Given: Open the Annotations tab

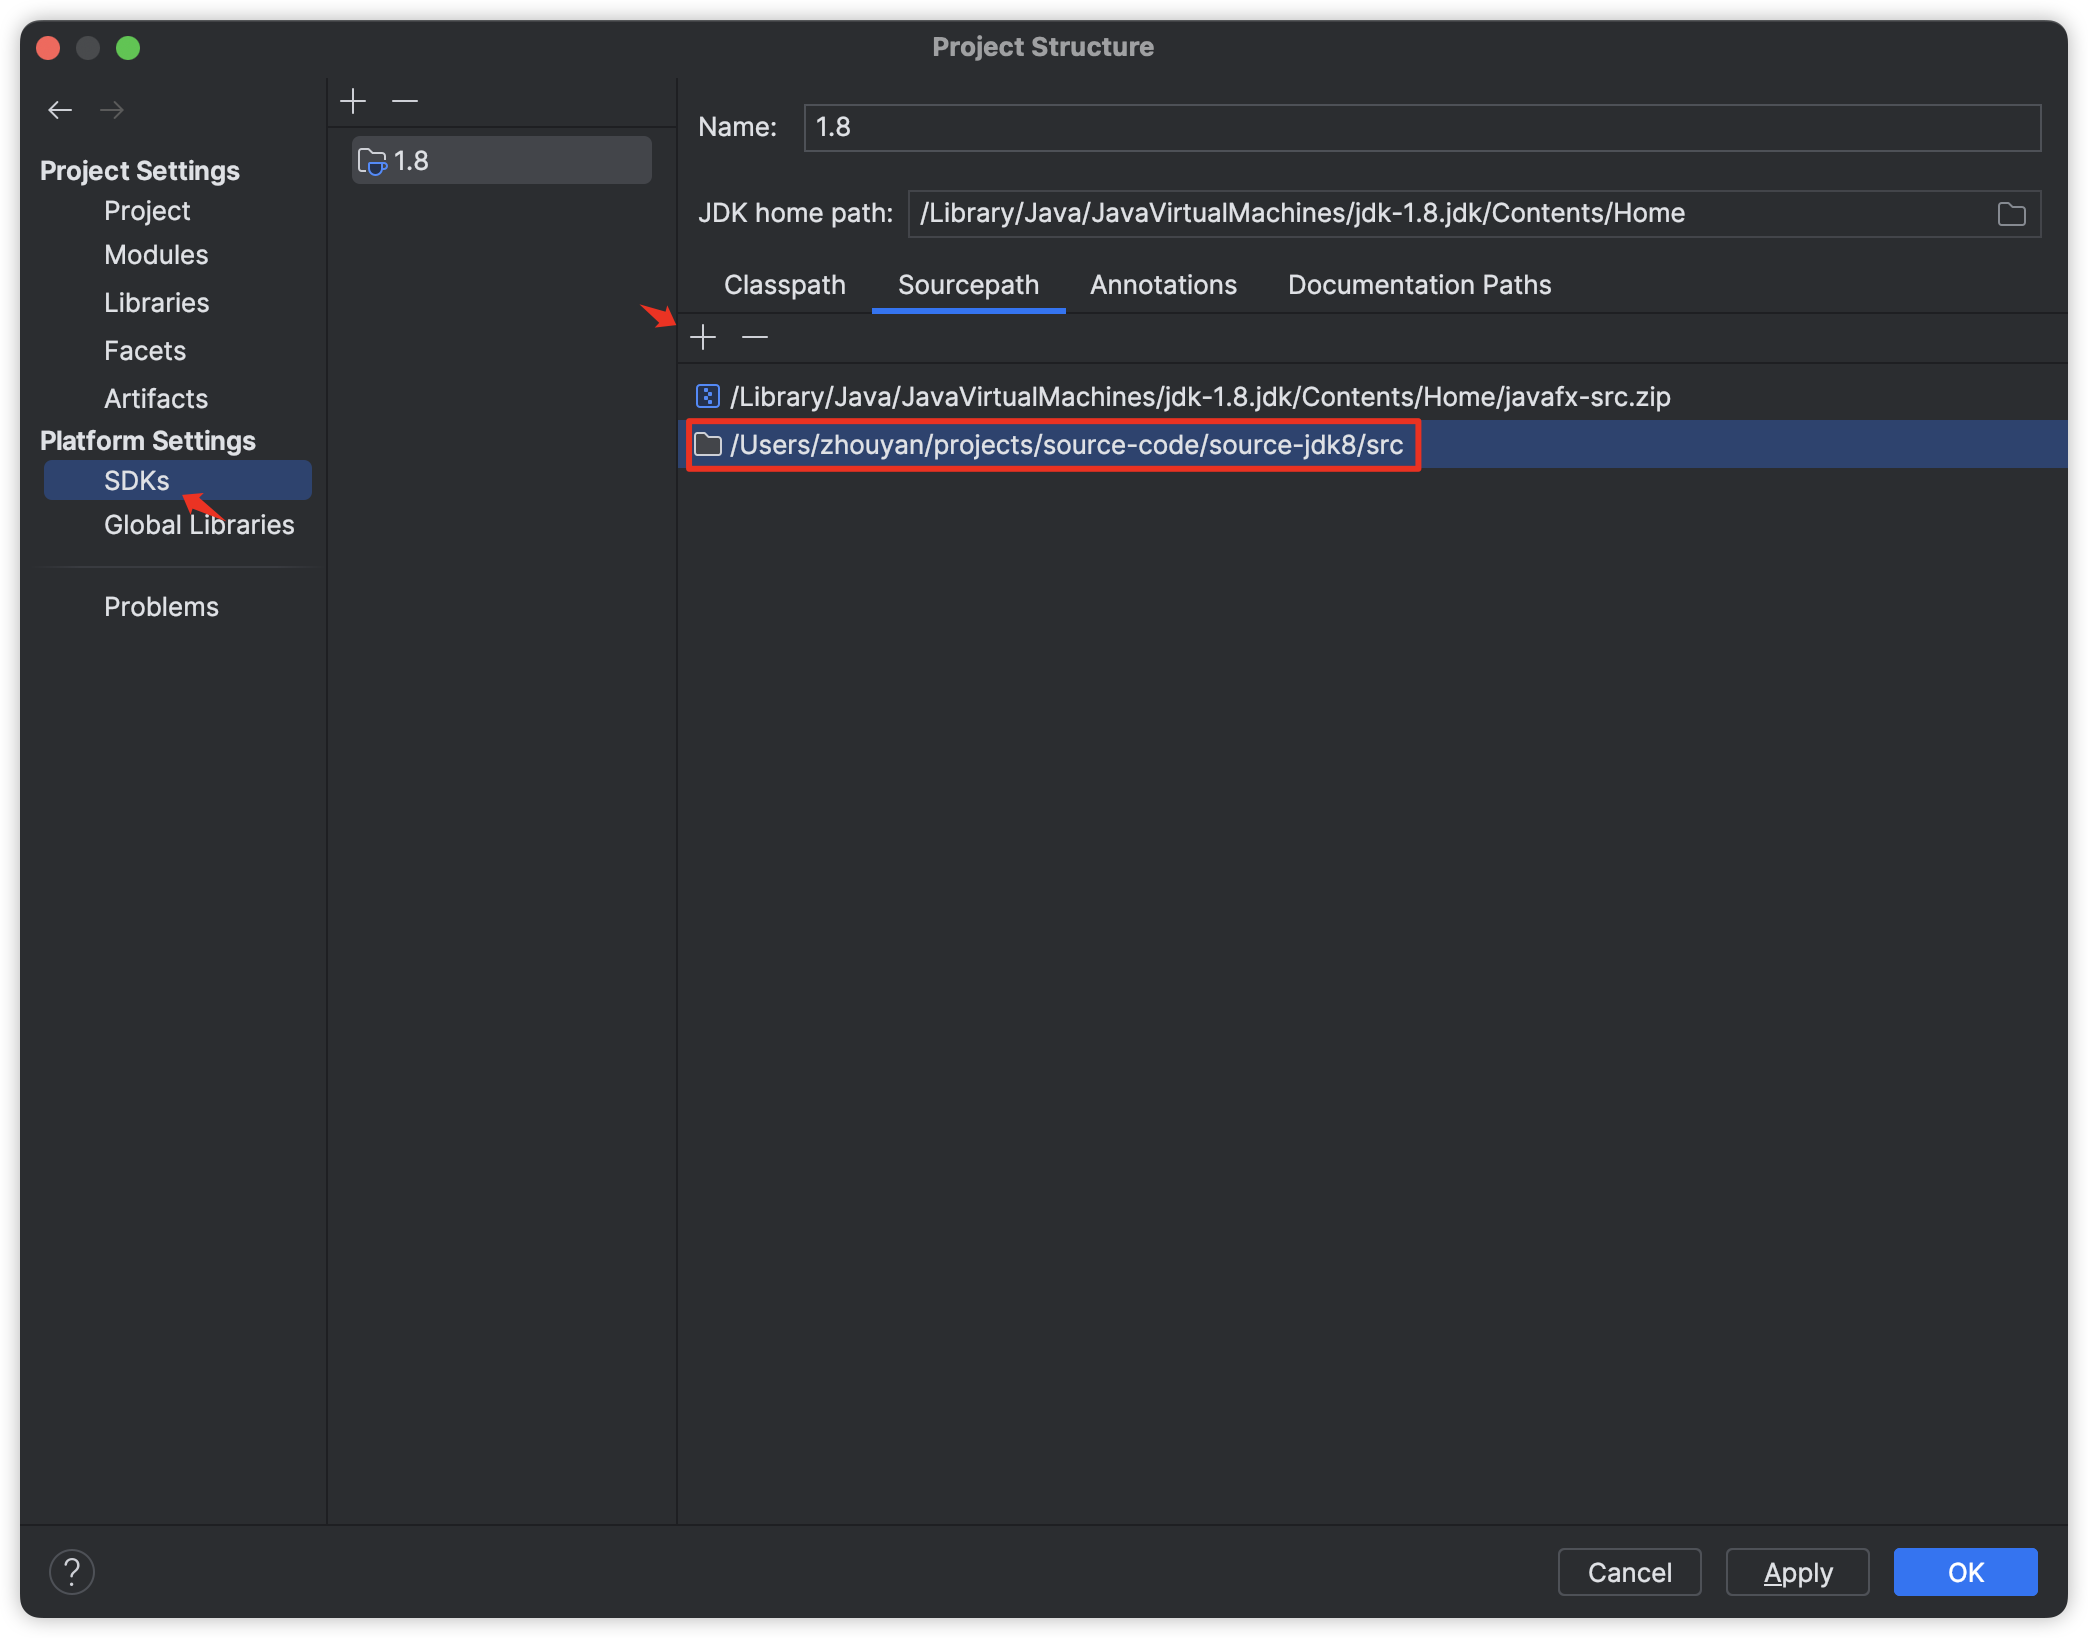Looking at the screenshot, I should click(1163, 285).
